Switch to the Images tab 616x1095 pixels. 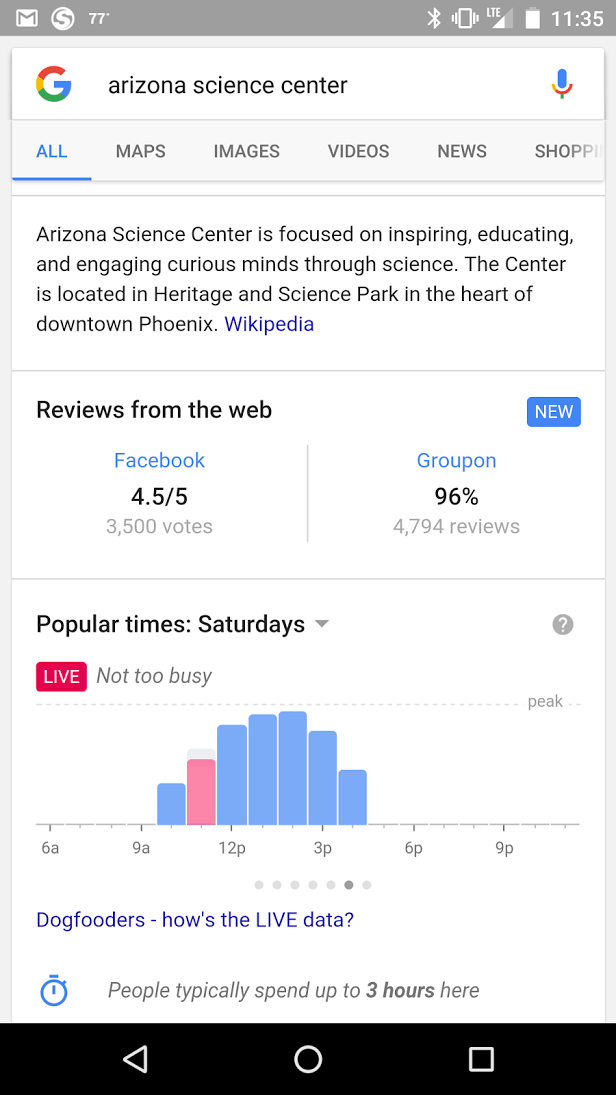pyautogui.click(x=247, y=151)
